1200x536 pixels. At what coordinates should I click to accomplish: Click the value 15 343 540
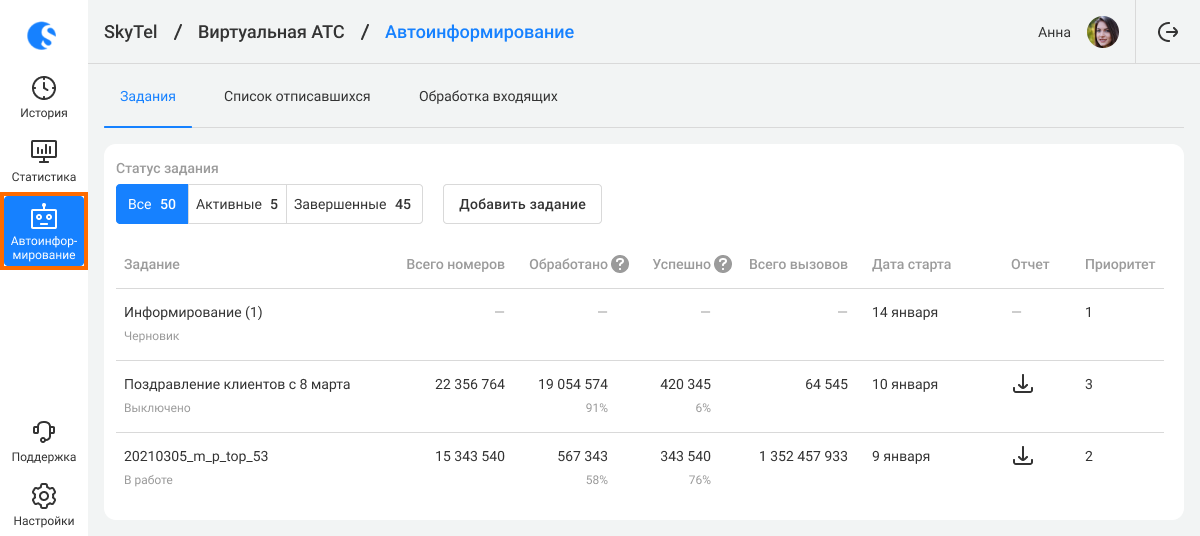point(470,456)
